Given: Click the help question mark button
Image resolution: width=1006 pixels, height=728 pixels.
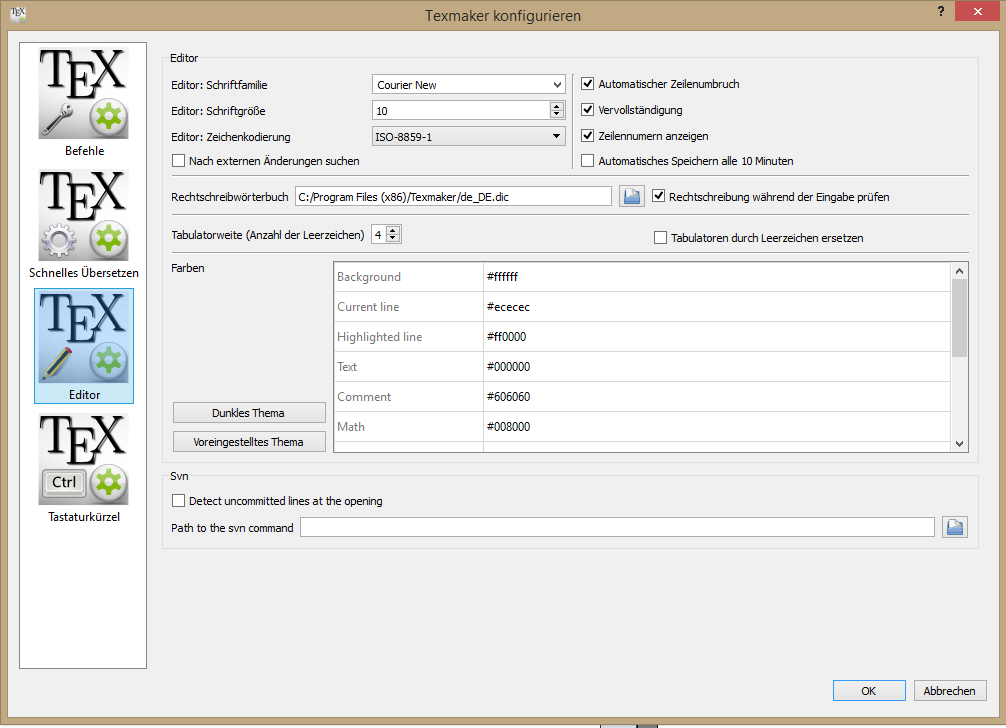Looking at the screenshot, I should click(x=941, y=12).
